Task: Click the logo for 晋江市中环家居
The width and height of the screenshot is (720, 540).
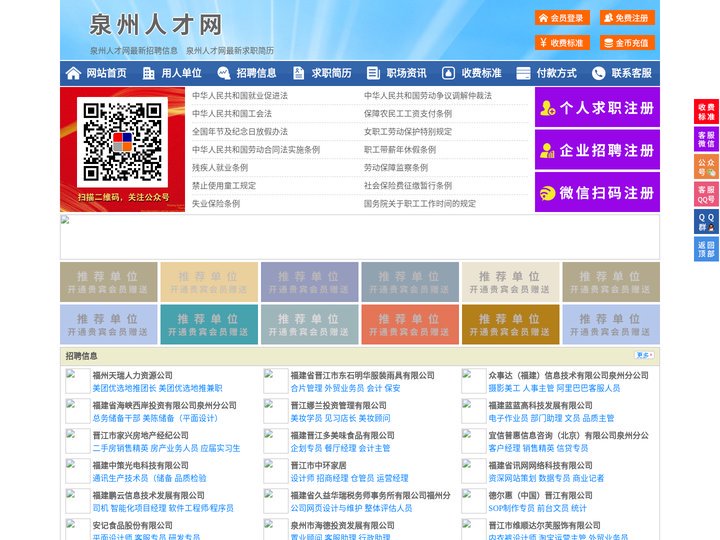Action: coord(276,471)
